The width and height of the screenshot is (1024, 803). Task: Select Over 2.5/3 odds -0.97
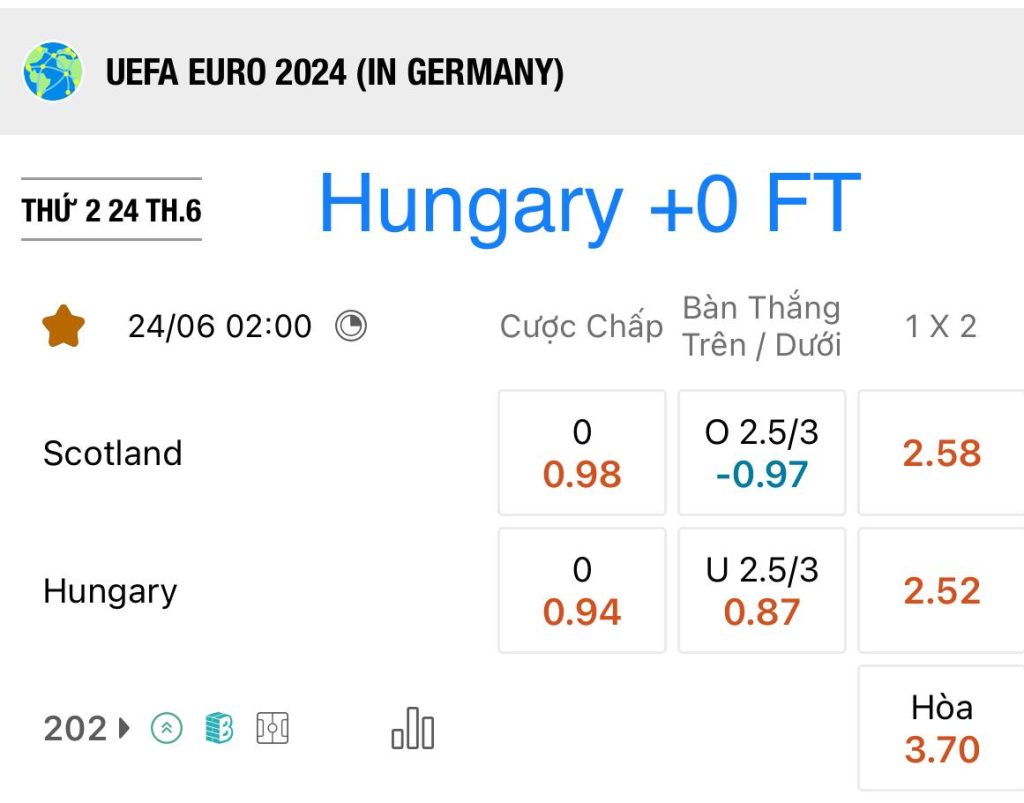[x=761, y=452]
